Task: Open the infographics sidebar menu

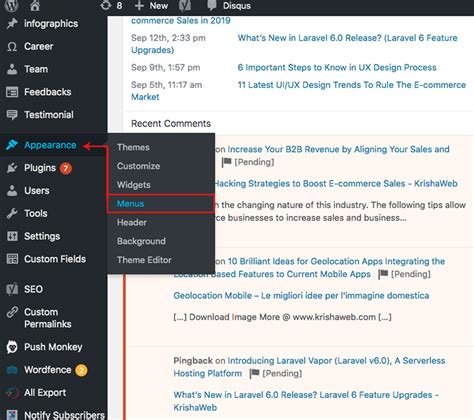Action: coord(51,24)
